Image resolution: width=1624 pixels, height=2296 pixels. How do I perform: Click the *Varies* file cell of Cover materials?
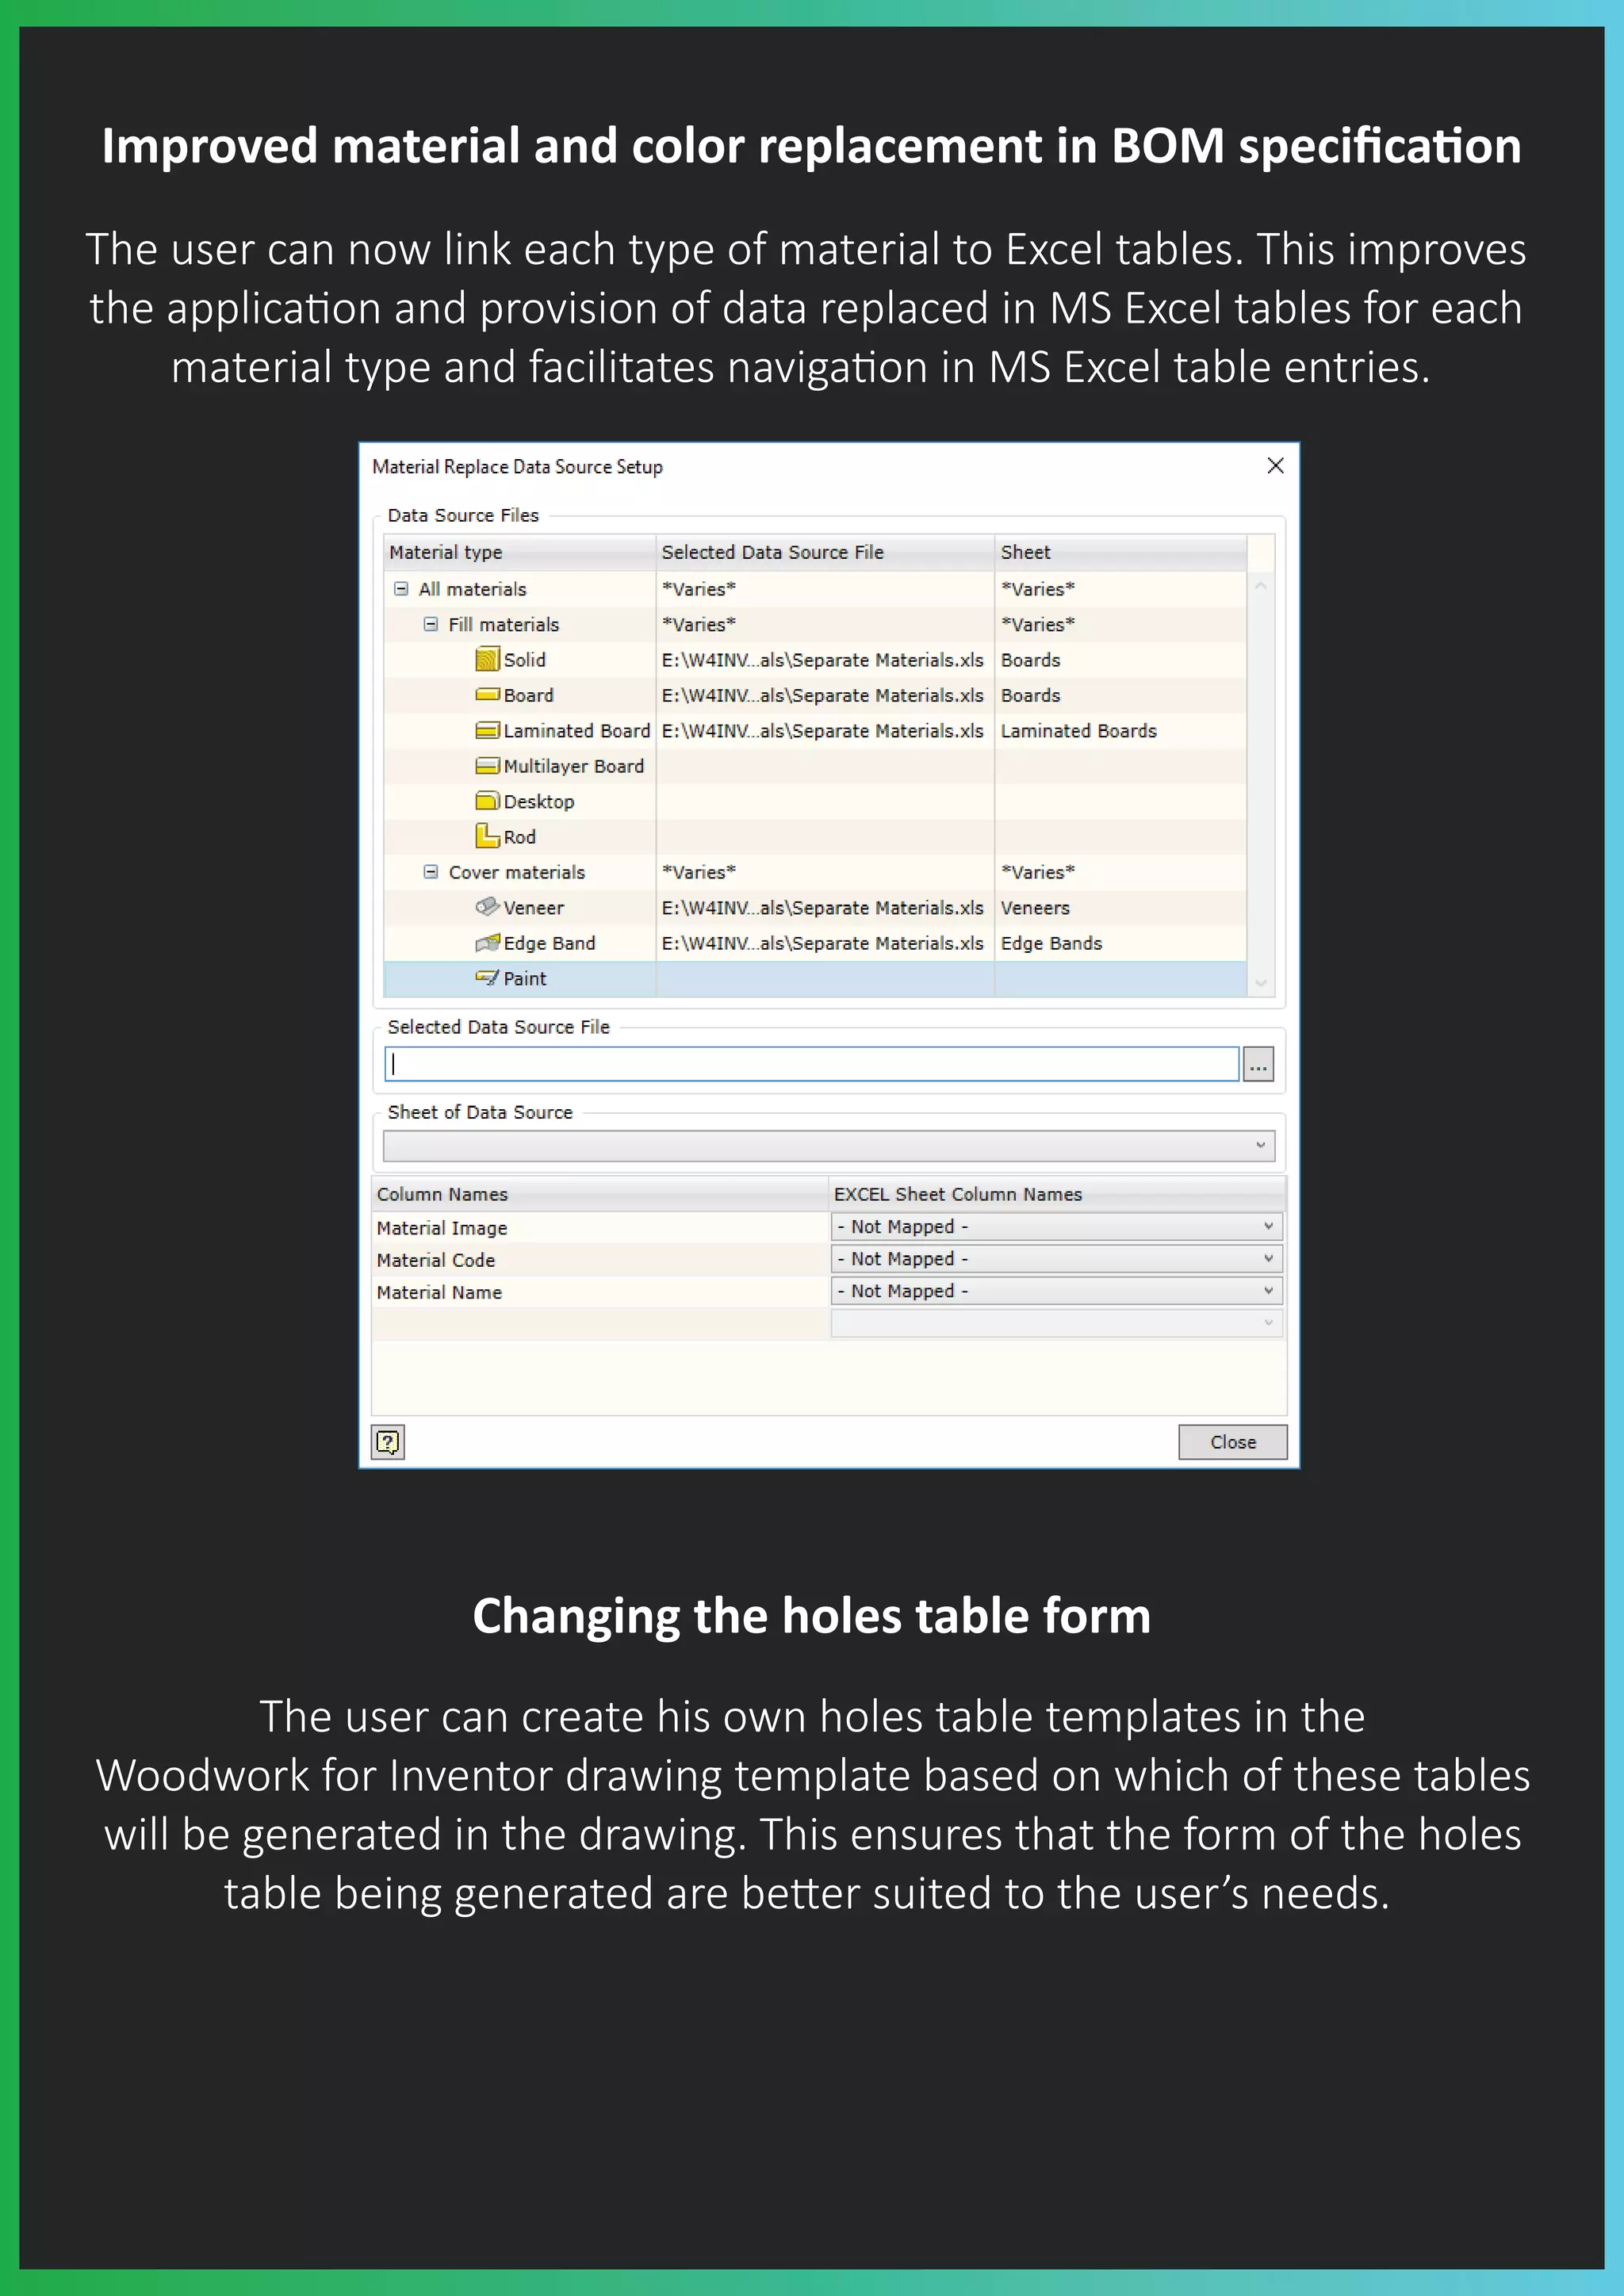tap(825, 872)
